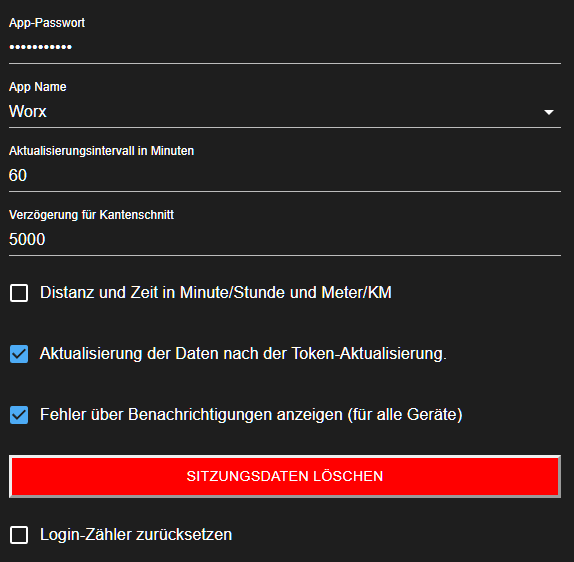Click the "App-Passwort" field label
Screen dimensions: 574x562
(47, 23)
